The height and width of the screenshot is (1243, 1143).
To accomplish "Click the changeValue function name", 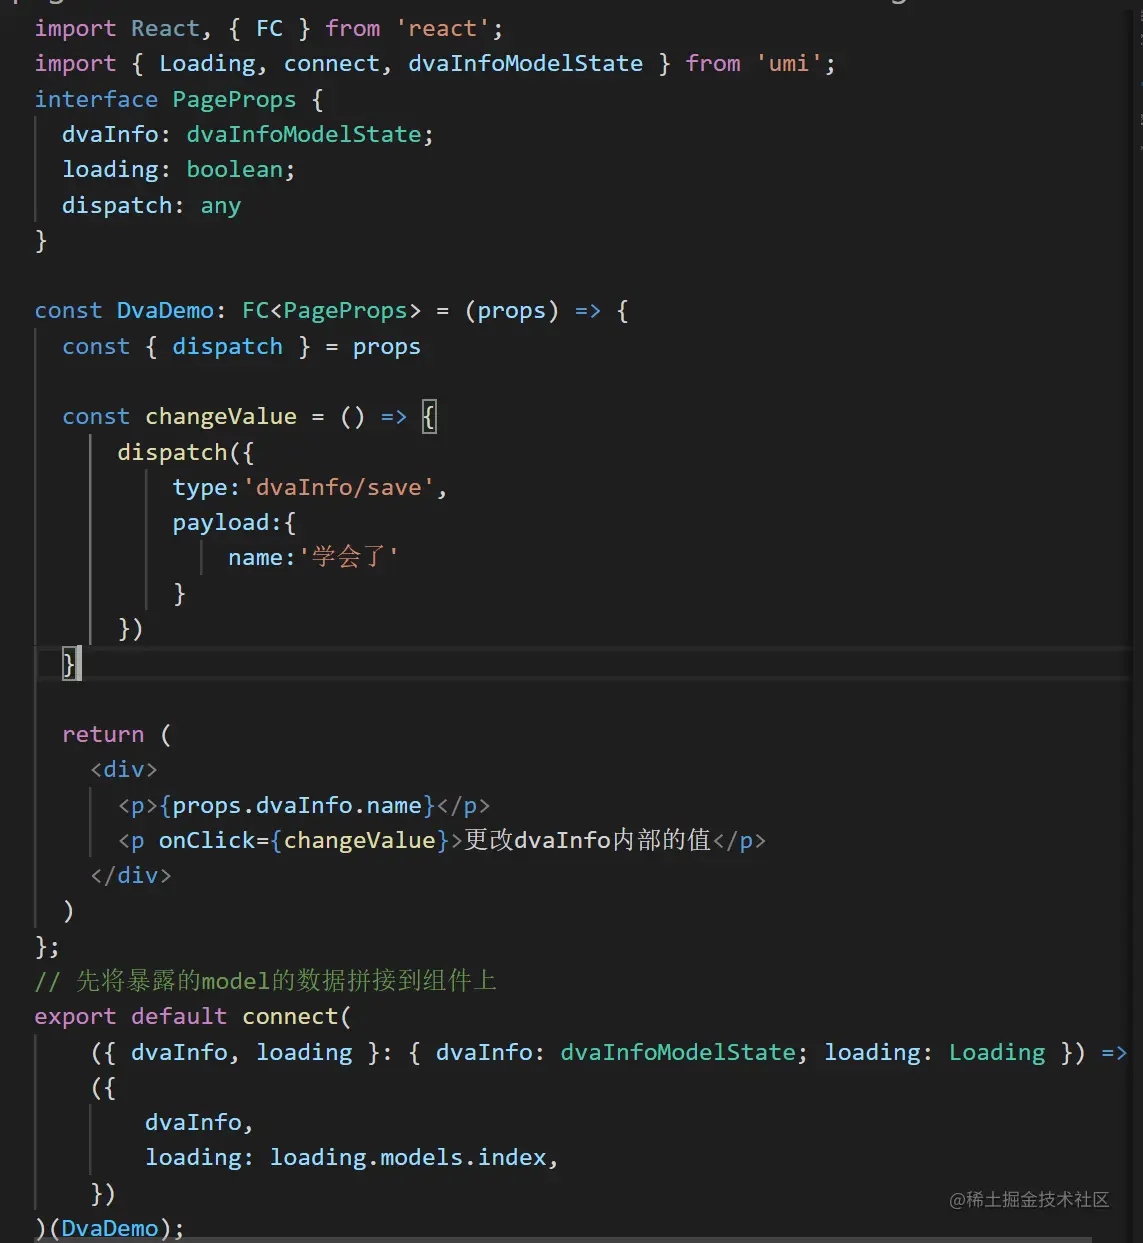I will [220, 416].
